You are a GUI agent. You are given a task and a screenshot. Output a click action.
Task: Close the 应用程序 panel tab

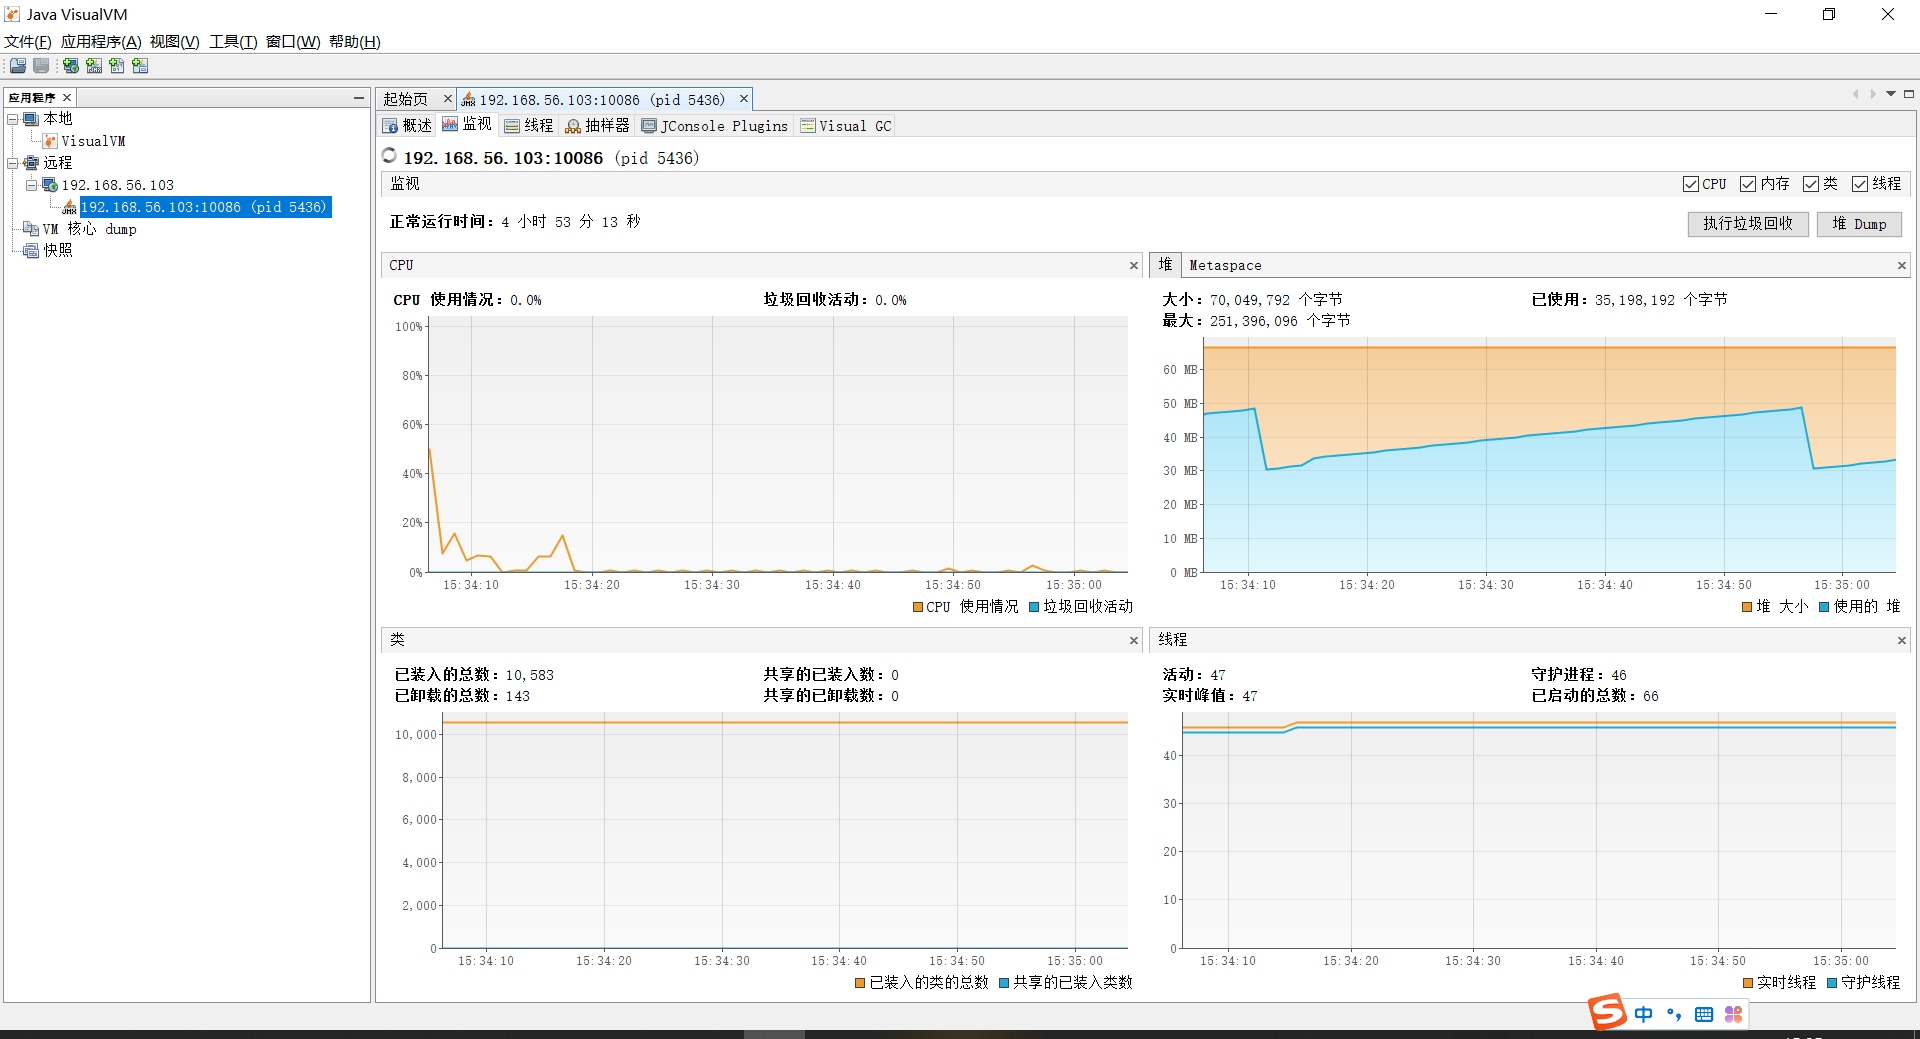point(67,97)
